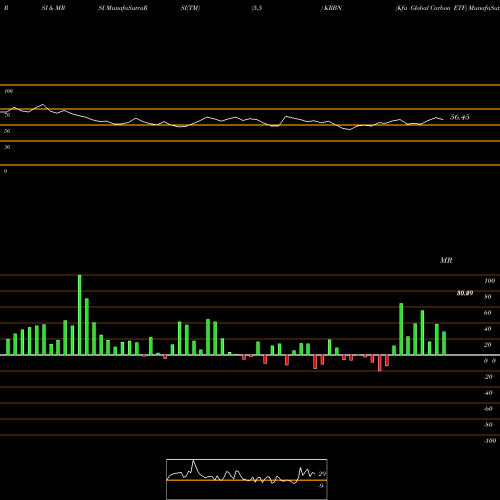Click the RSI axis label 30
The height and width of the screenshot is (500, 500).
[7, 147]
